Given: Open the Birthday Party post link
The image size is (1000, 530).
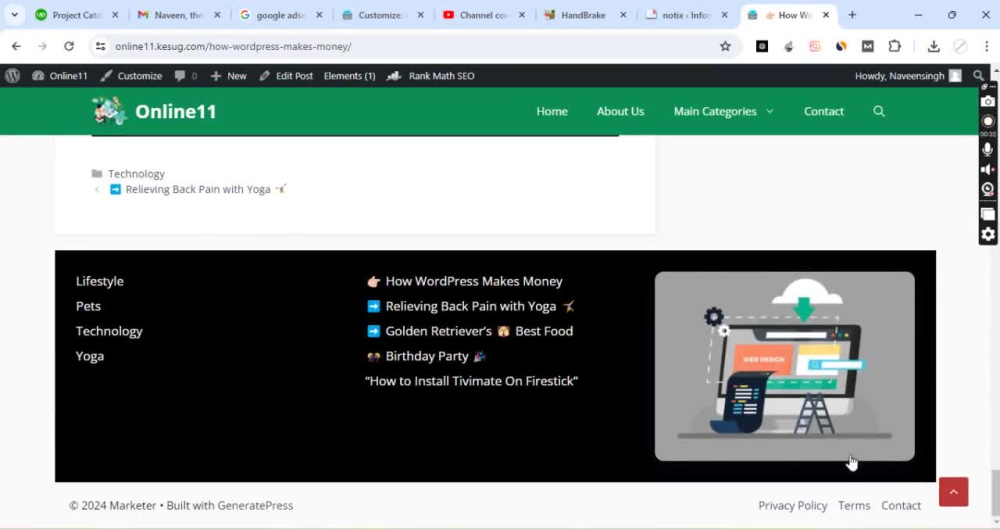Looking at the screenshot, I should tap(427, 356).
